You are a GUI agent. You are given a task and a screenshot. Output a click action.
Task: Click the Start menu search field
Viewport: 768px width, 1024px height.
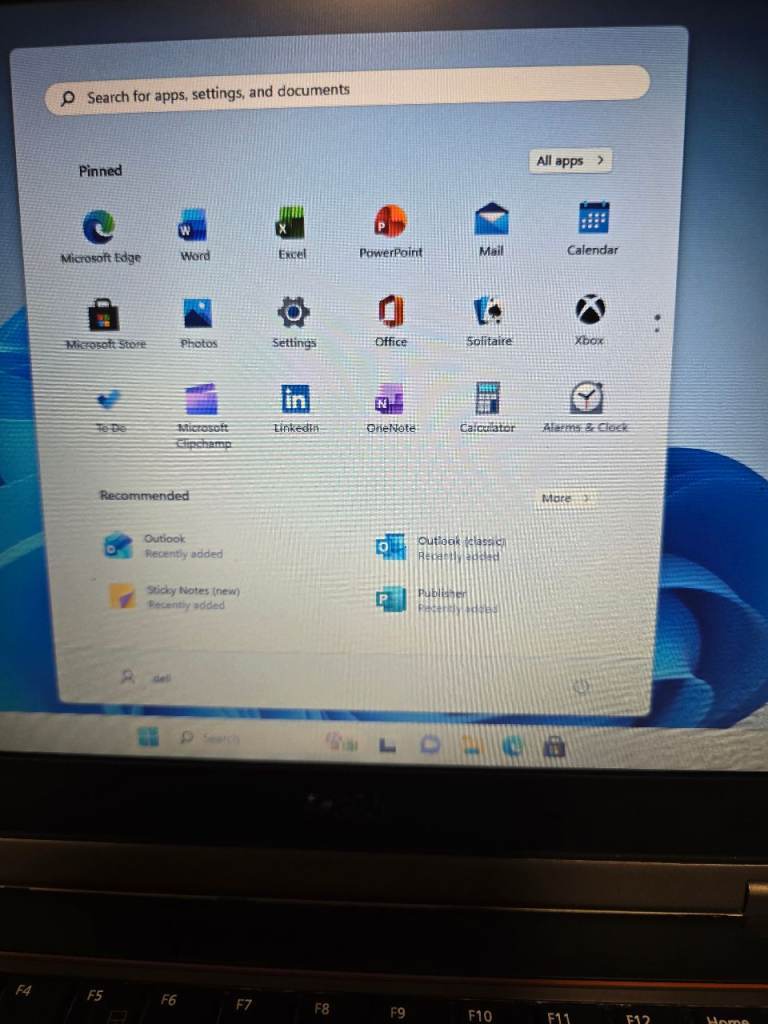347,91
